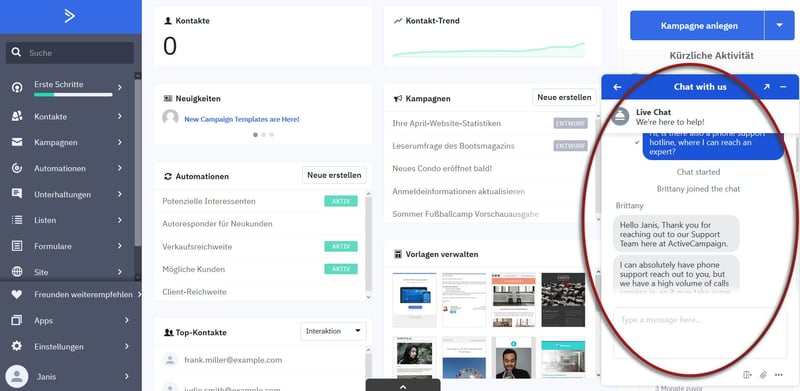
Task: Click the Janis user avatar
Action: coord(17,377)
